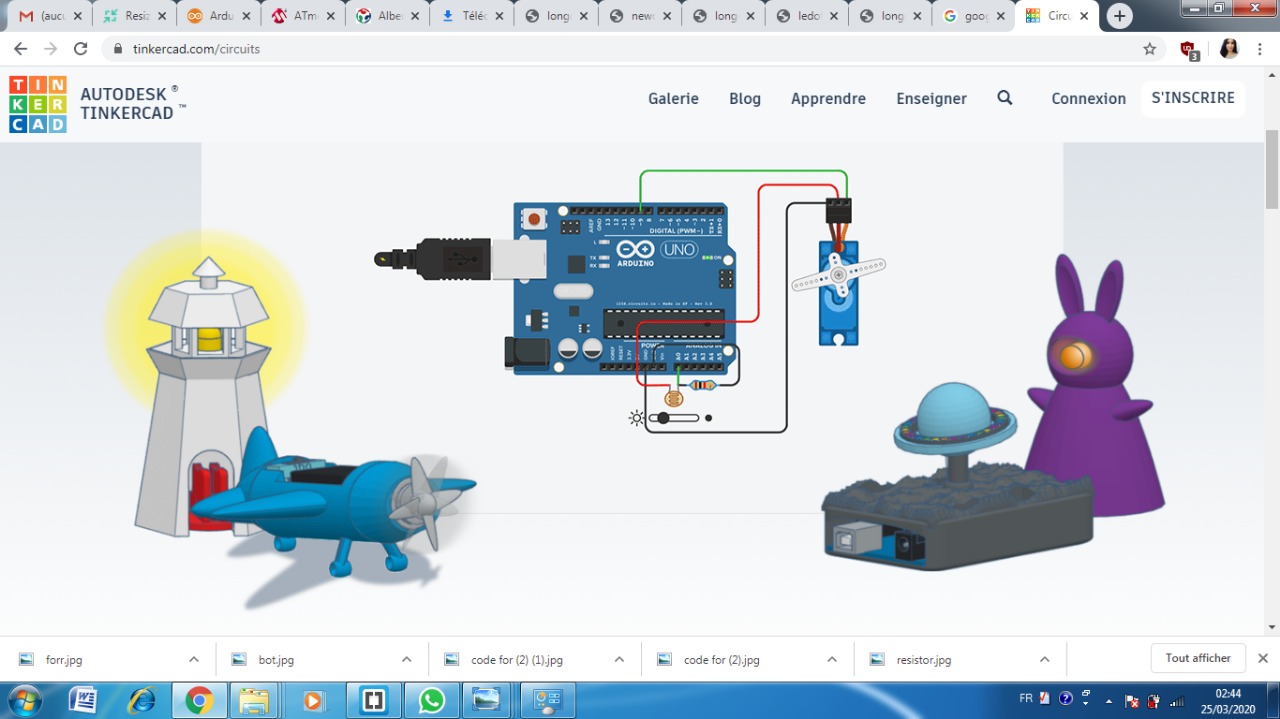Click the Tout afficher downloads button
The height and width of the screenshot is (719, 1280).
coord(1198,658)
